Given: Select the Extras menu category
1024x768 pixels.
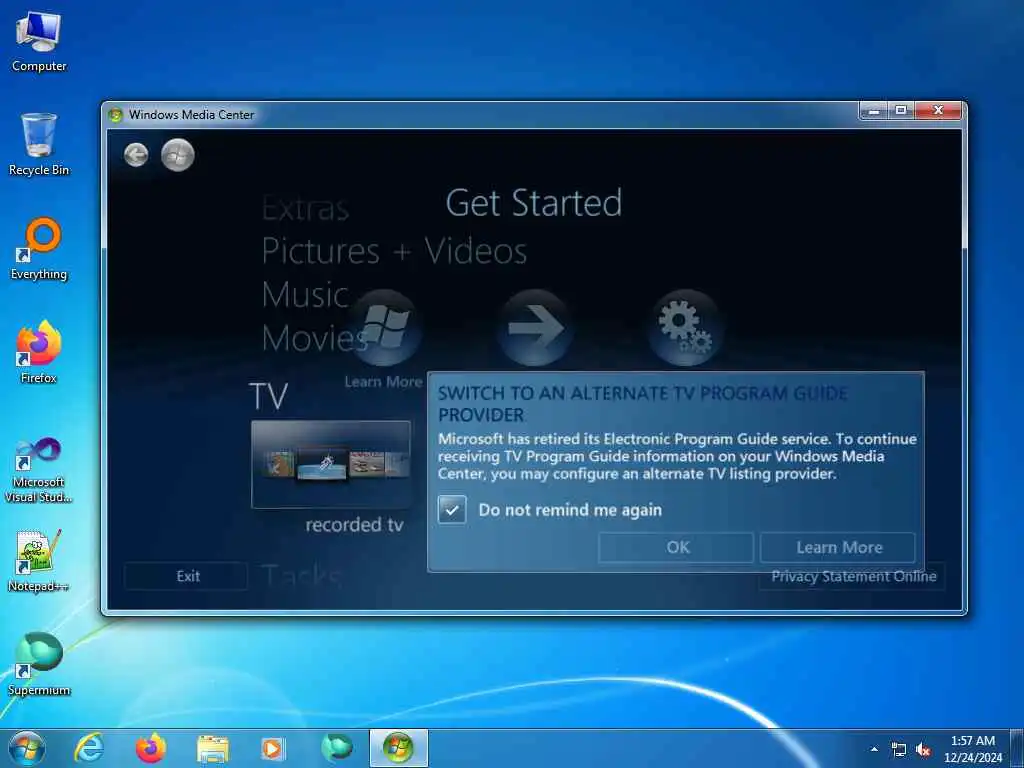Looking at the screenshot, I should [x=306, y=209].
